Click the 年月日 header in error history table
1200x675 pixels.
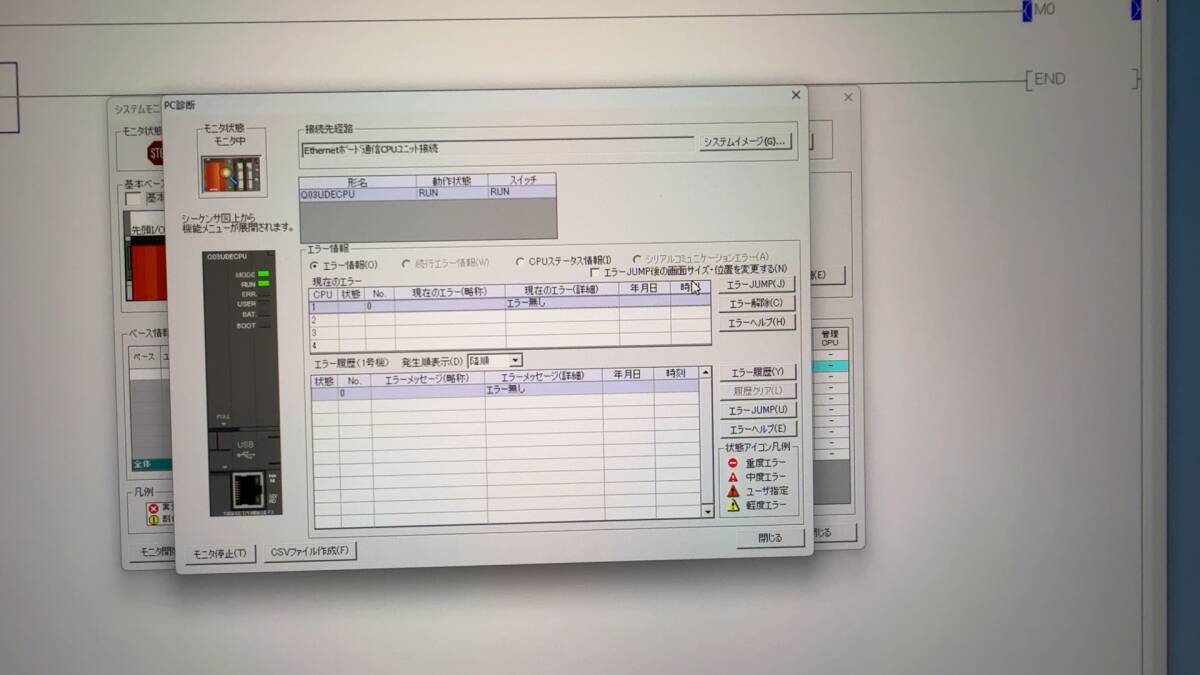coord(627,375)
